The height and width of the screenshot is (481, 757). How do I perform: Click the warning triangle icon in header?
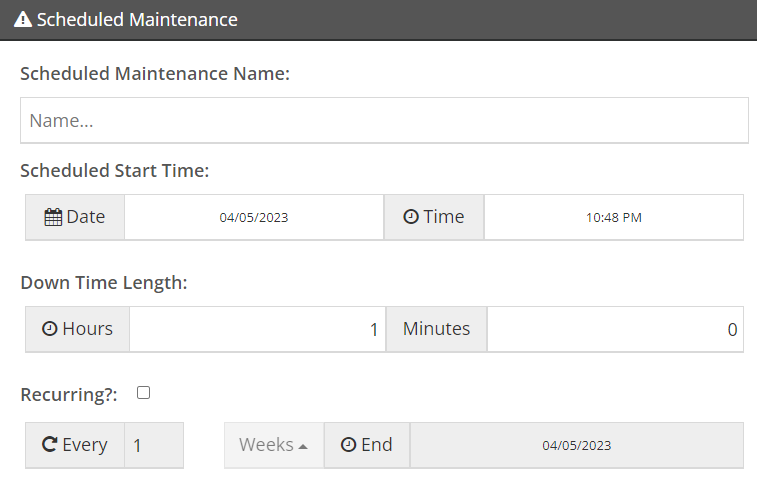tap(23, 20)
